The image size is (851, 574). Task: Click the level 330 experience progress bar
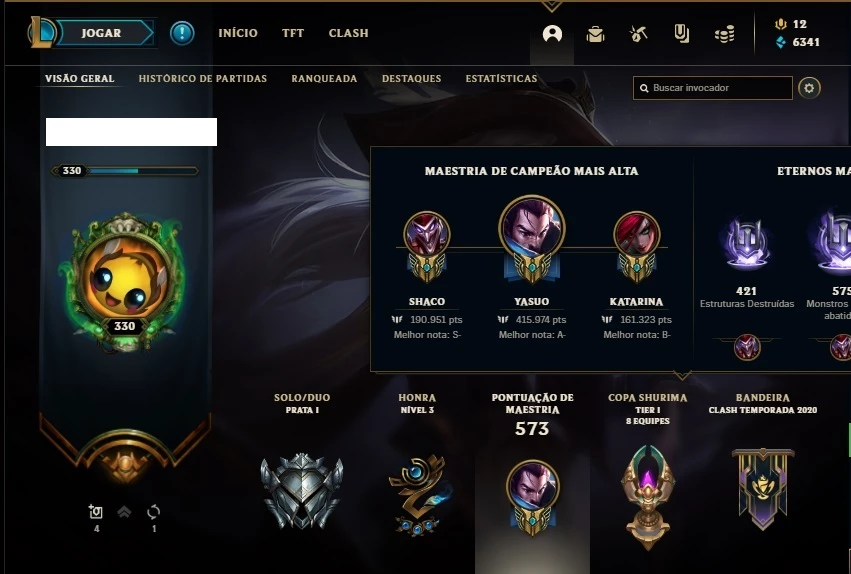pyautogui.click(x=125, y=171)
